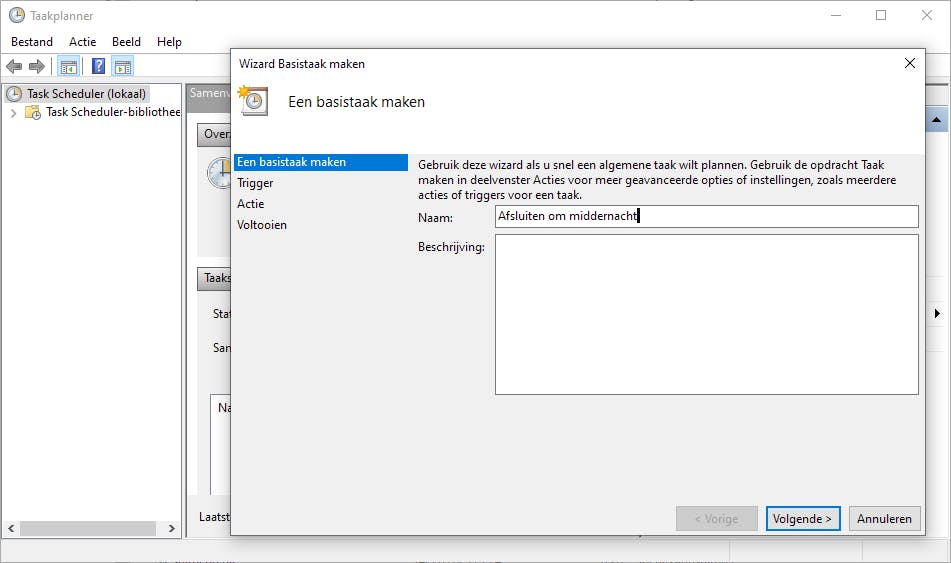Select the Een basistaak maken wizard step

pyautogui.click(x=321, y=162)
